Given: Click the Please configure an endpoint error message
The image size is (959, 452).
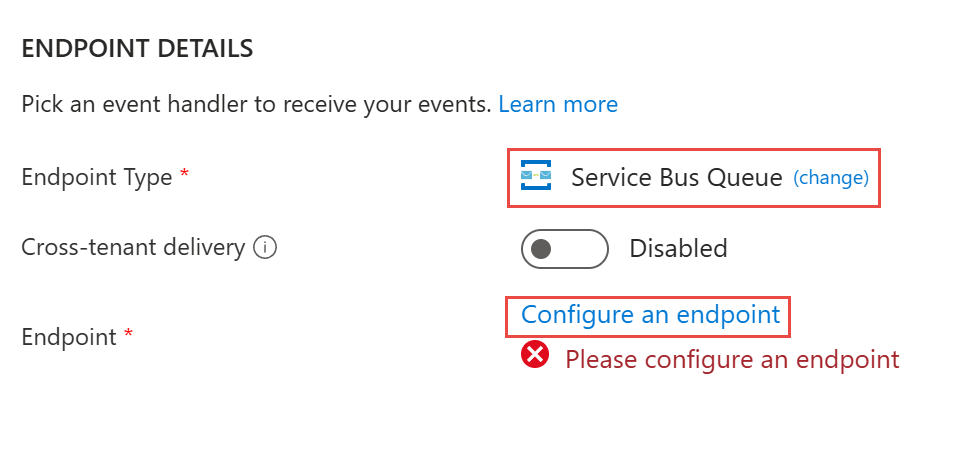Looking at the screenshot, I should point(732,359).
